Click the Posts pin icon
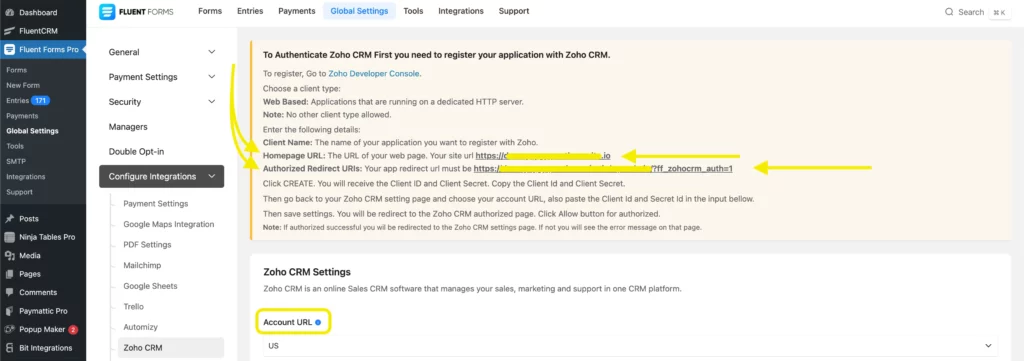 coord(10,219)
